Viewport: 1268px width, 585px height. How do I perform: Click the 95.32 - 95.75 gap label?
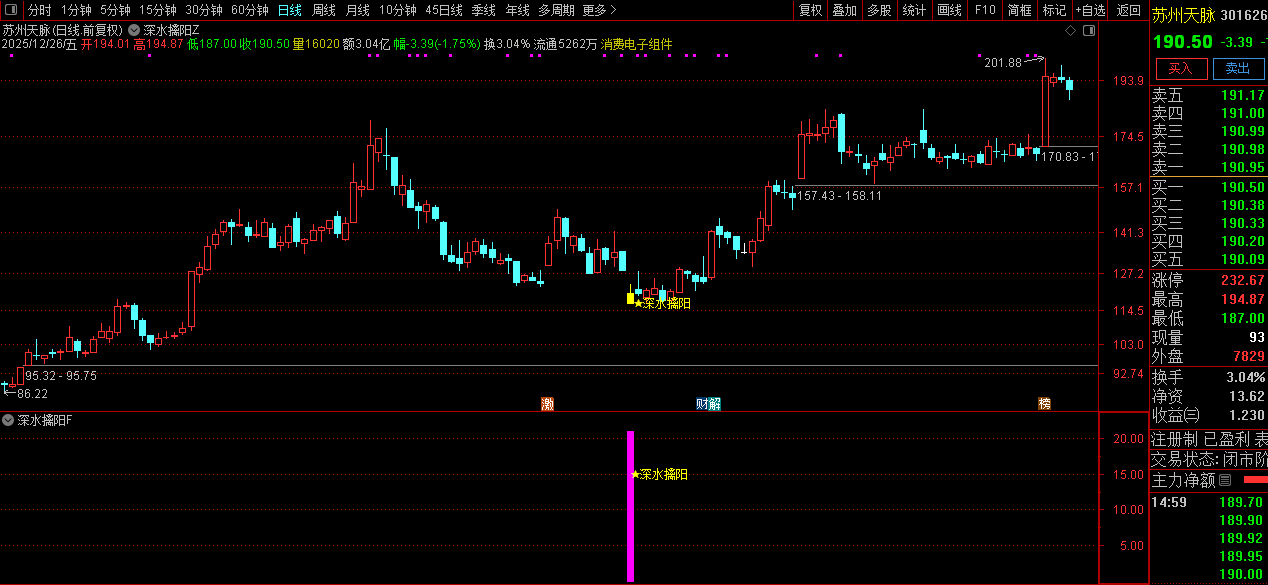(x=61, y=376)
